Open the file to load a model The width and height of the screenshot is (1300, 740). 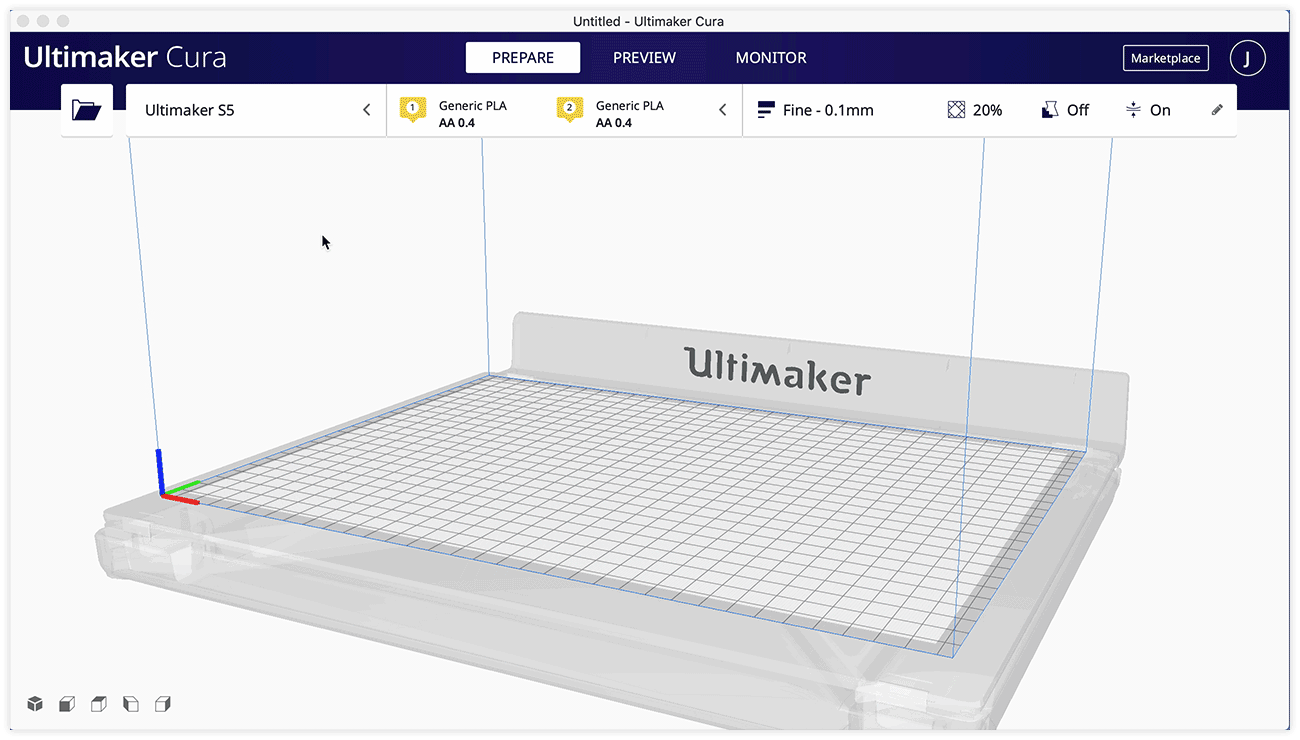[87, 110]
